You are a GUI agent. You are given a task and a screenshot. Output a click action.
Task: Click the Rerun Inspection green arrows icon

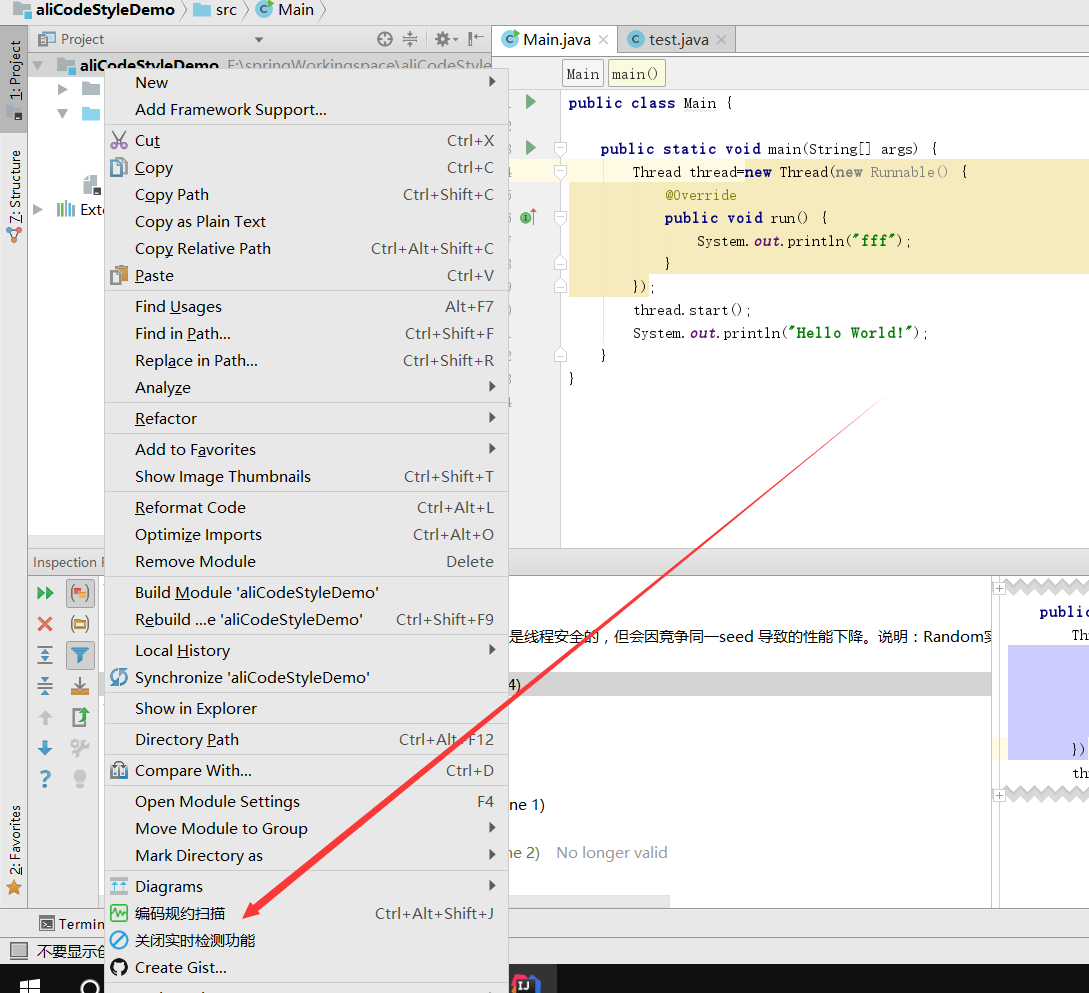click(x=45, y=593)
